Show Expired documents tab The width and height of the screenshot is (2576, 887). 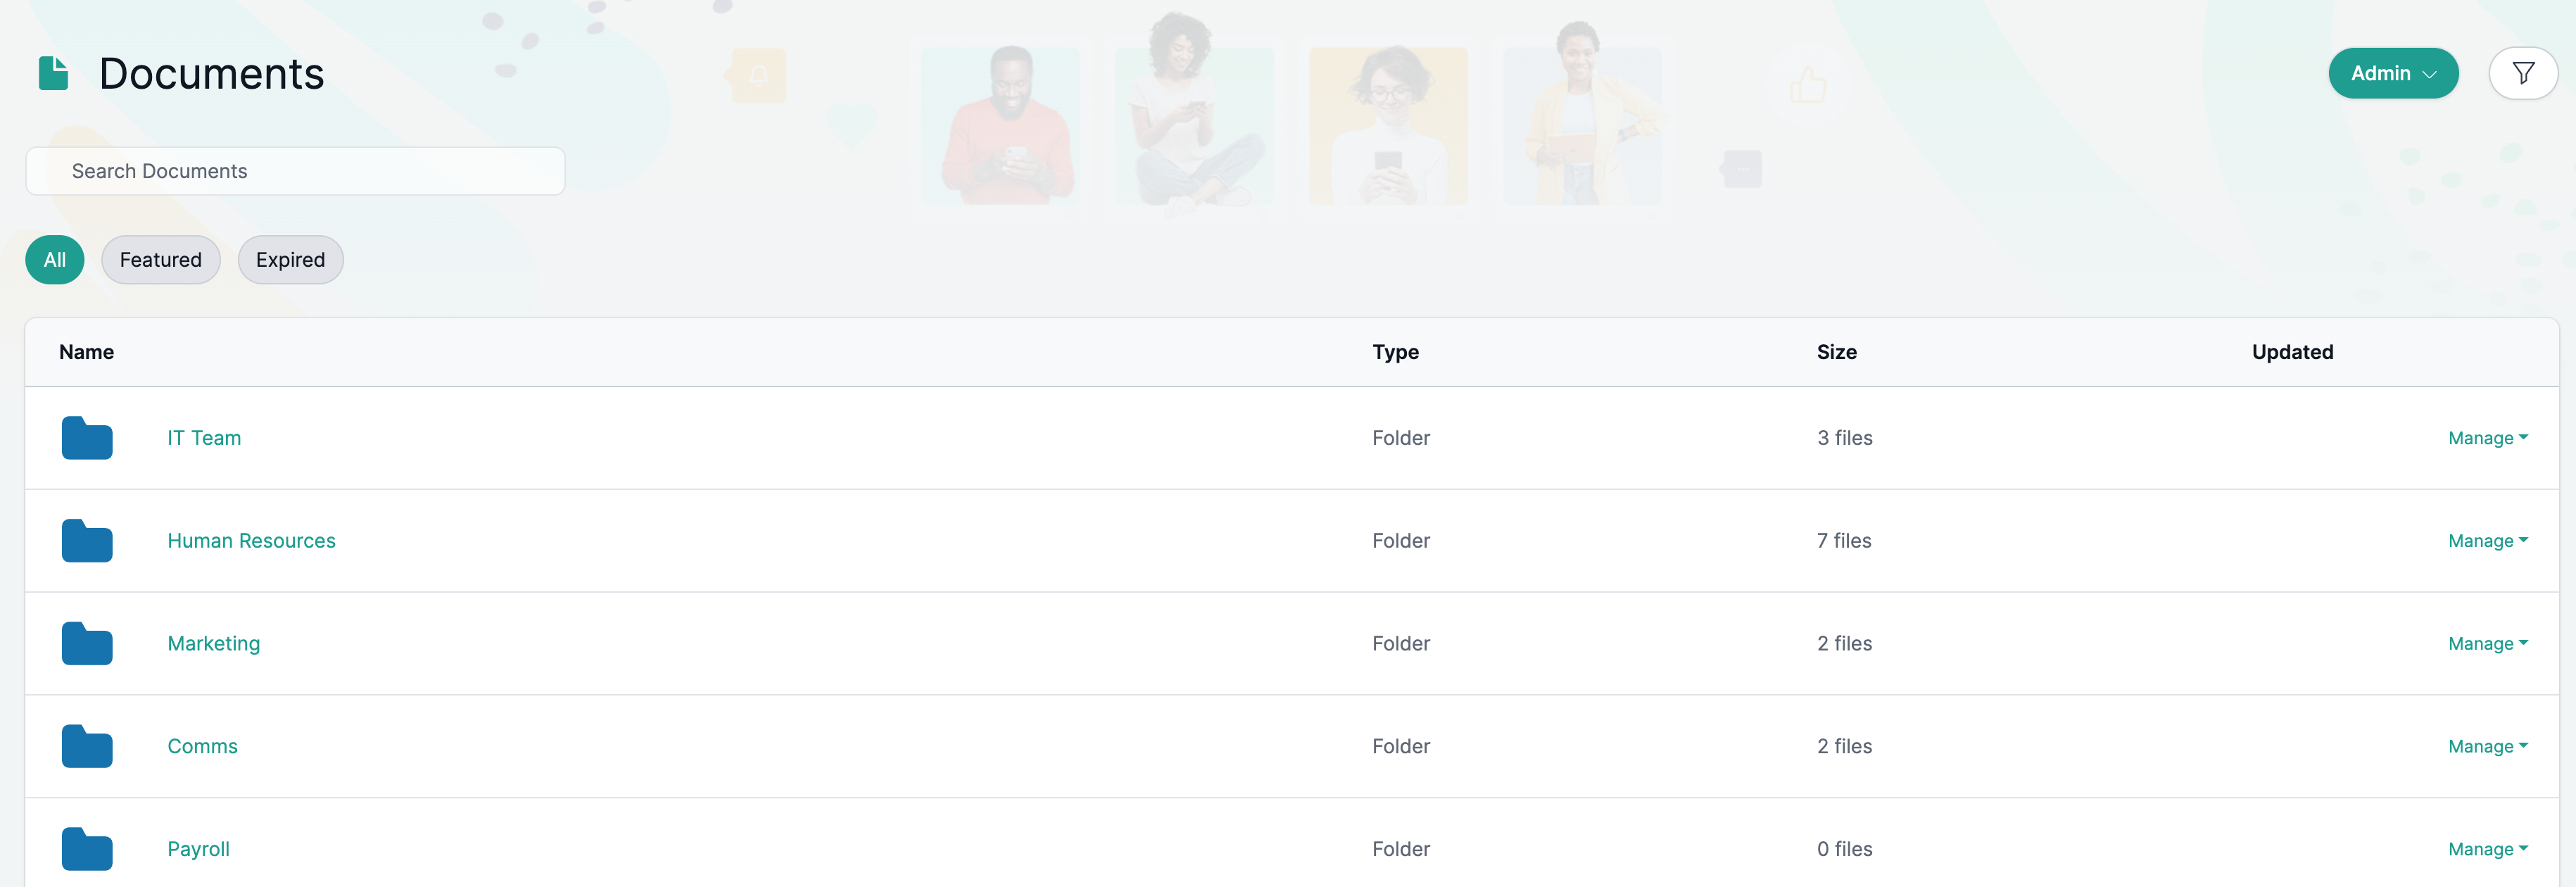click(290, 260)
